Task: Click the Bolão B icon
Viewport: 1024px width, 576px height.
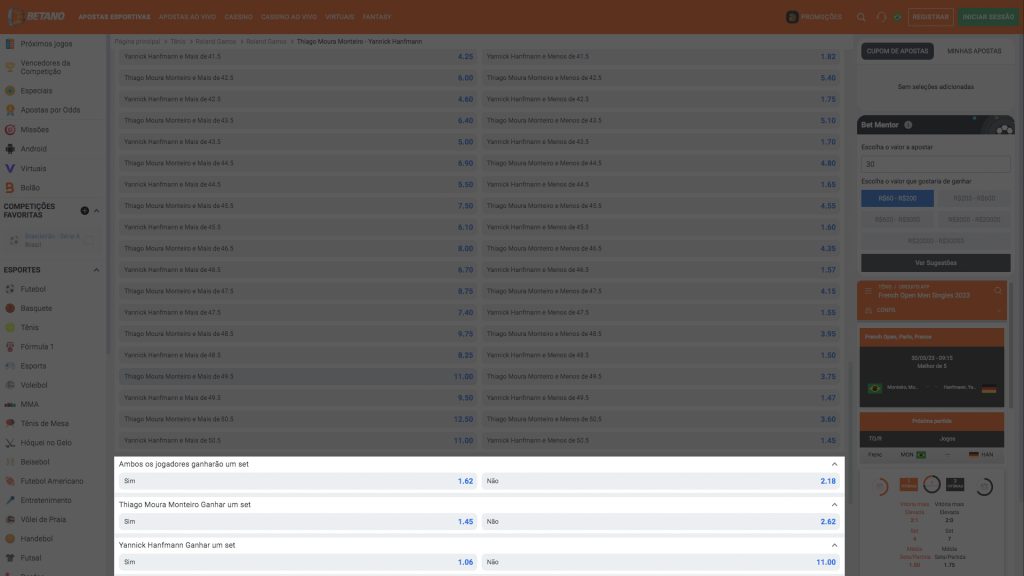Action: (x=10, y=187)
